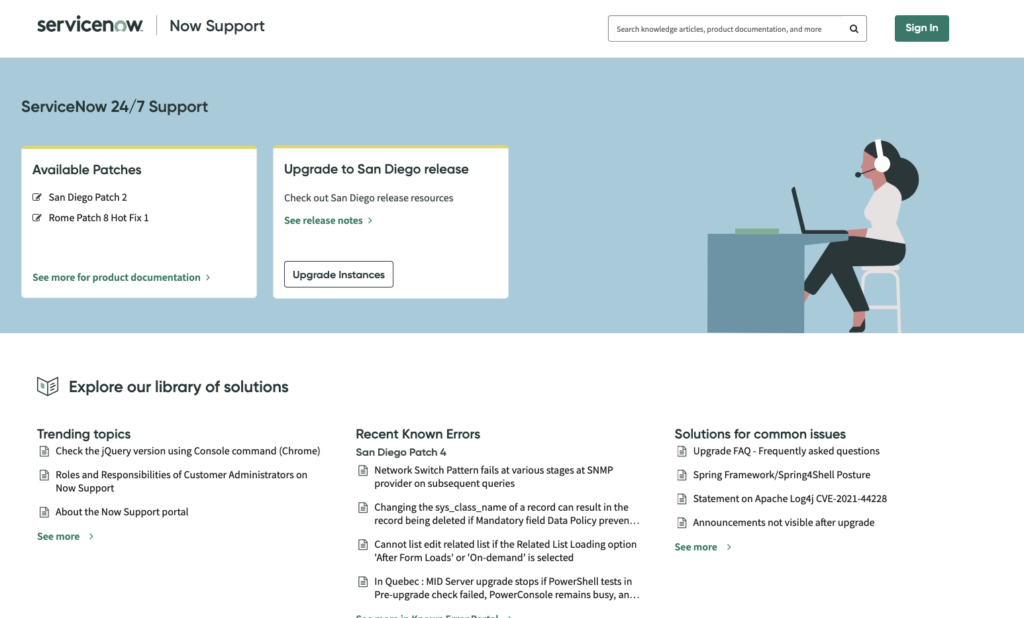Screen dimensions: 1024x618
Task: Click chevron after Trending topics See more
Action: pyautogui.click(x=91, y=536)
